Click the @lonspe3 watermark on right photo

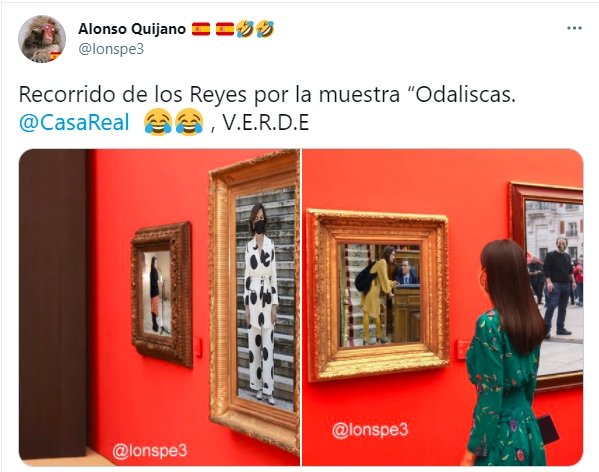click(x=370, y=430)
